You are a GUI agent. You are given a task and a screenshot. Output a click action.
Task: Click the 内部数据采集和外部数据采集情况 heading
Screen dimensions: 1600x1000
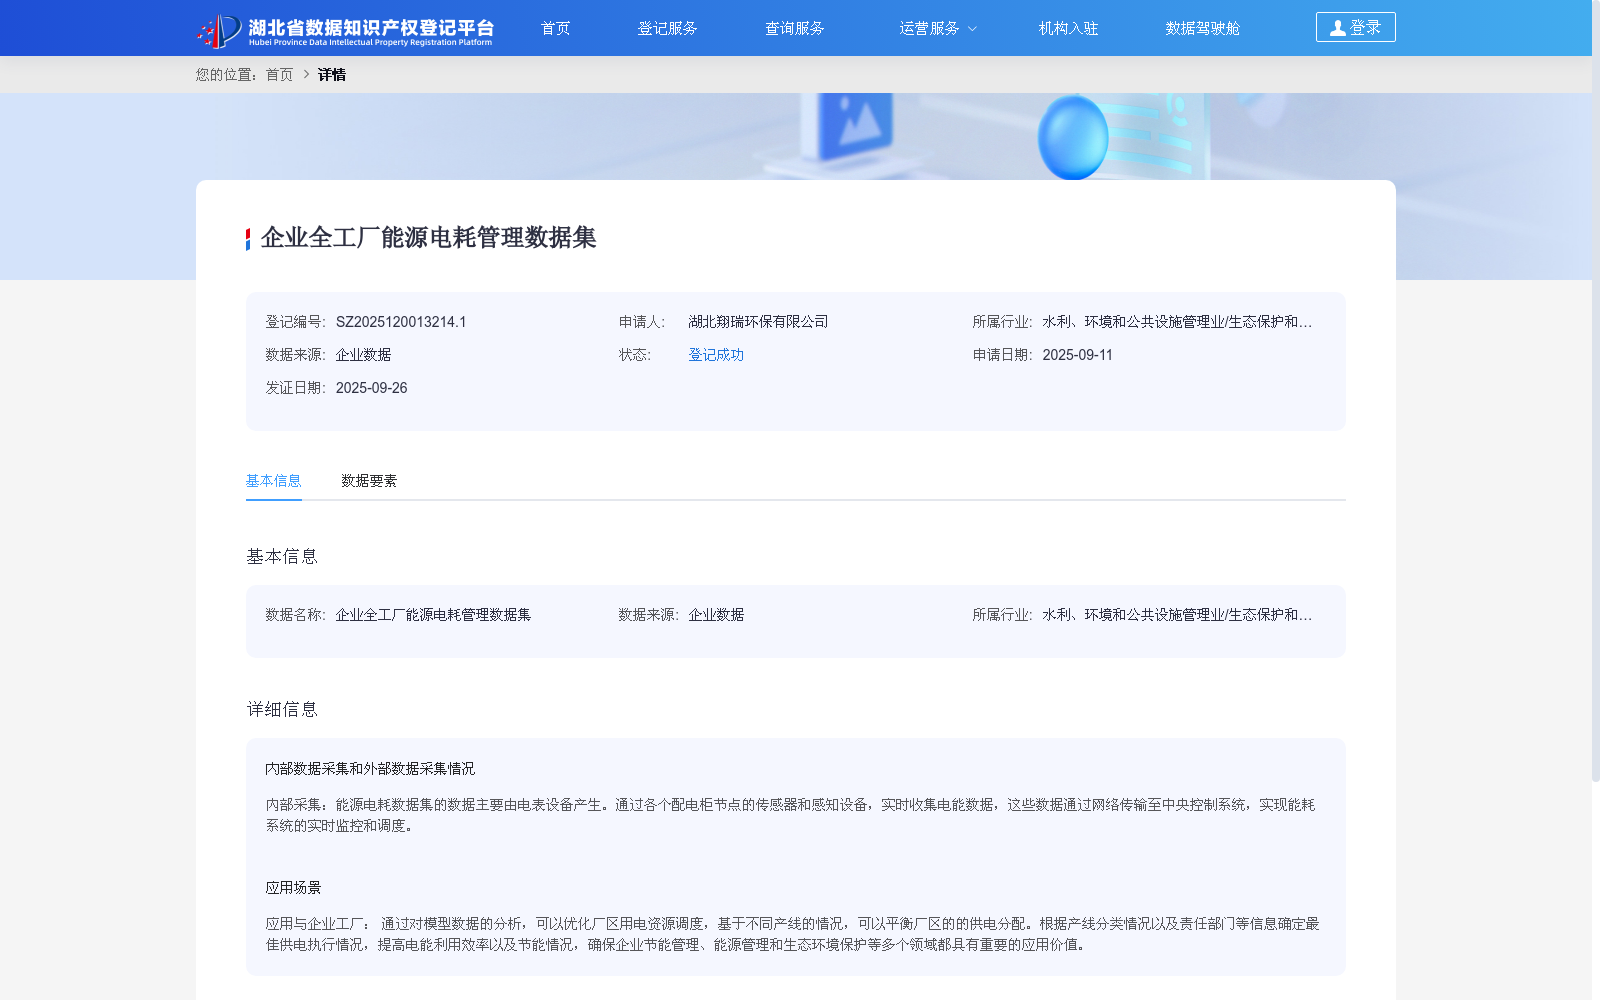[x=370, y=769]
